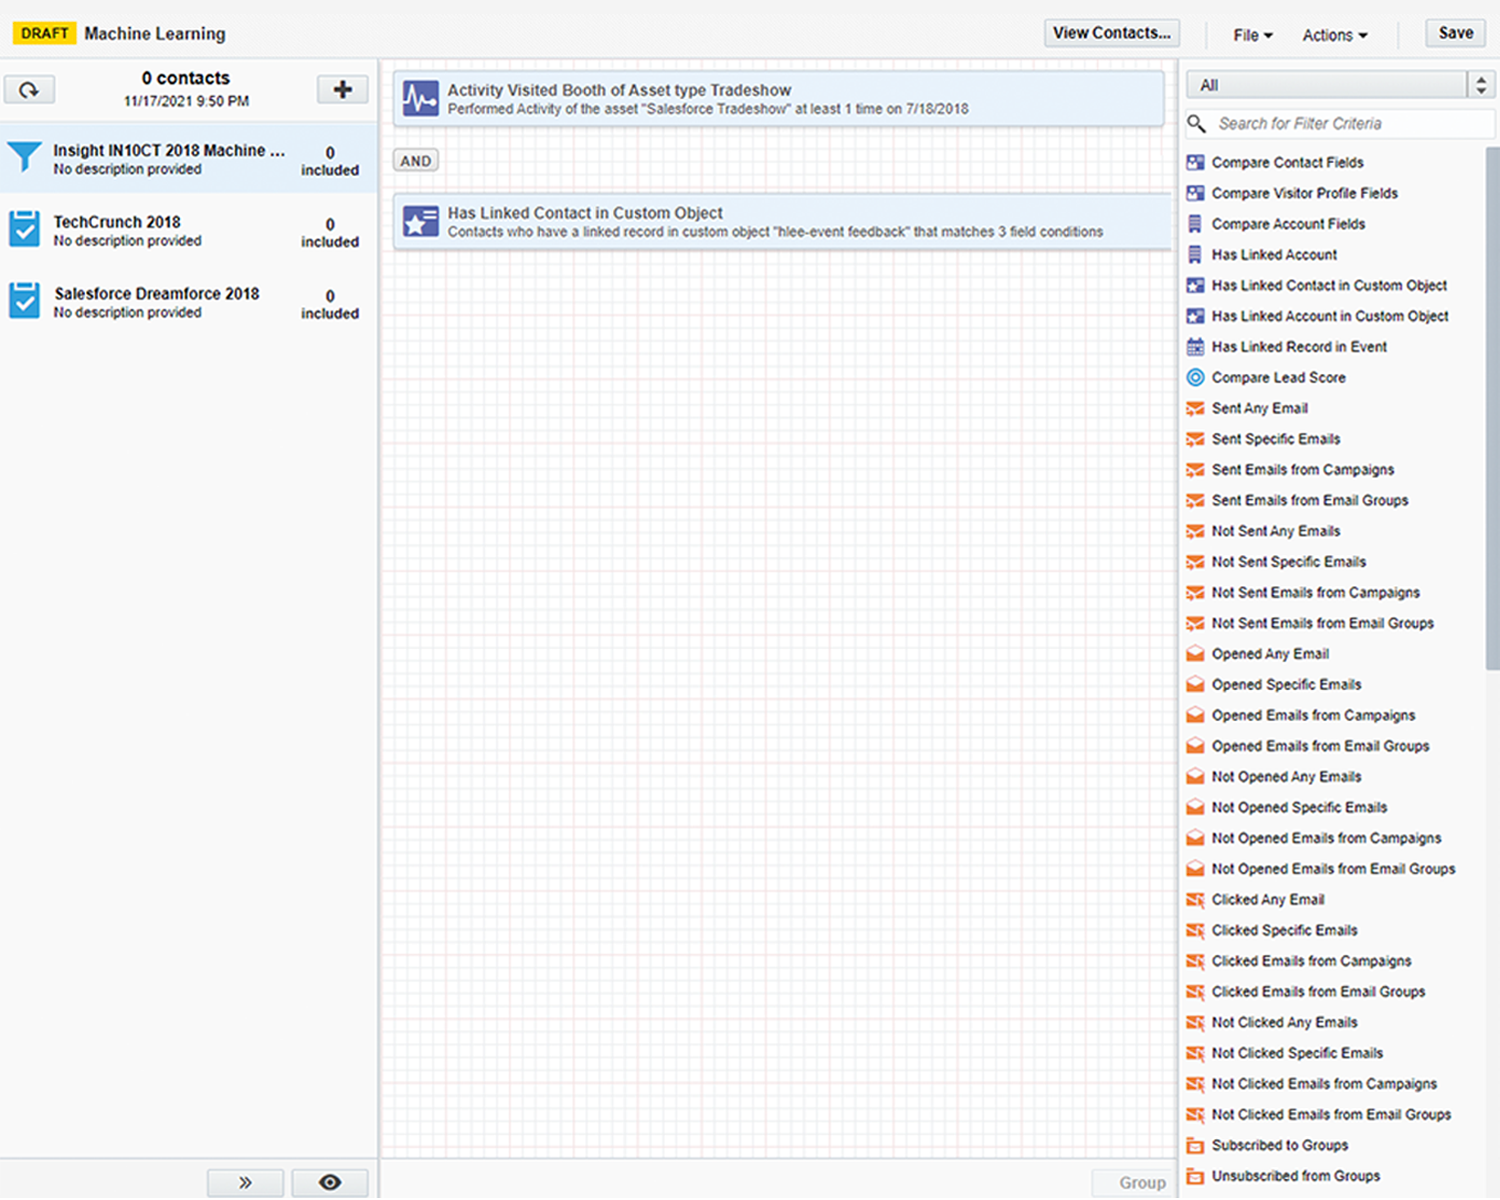The height and width of the screenshot is (1200, 1500).
Task: Choose Opened Any Email criteria
Action: [x=1270, y=654]
